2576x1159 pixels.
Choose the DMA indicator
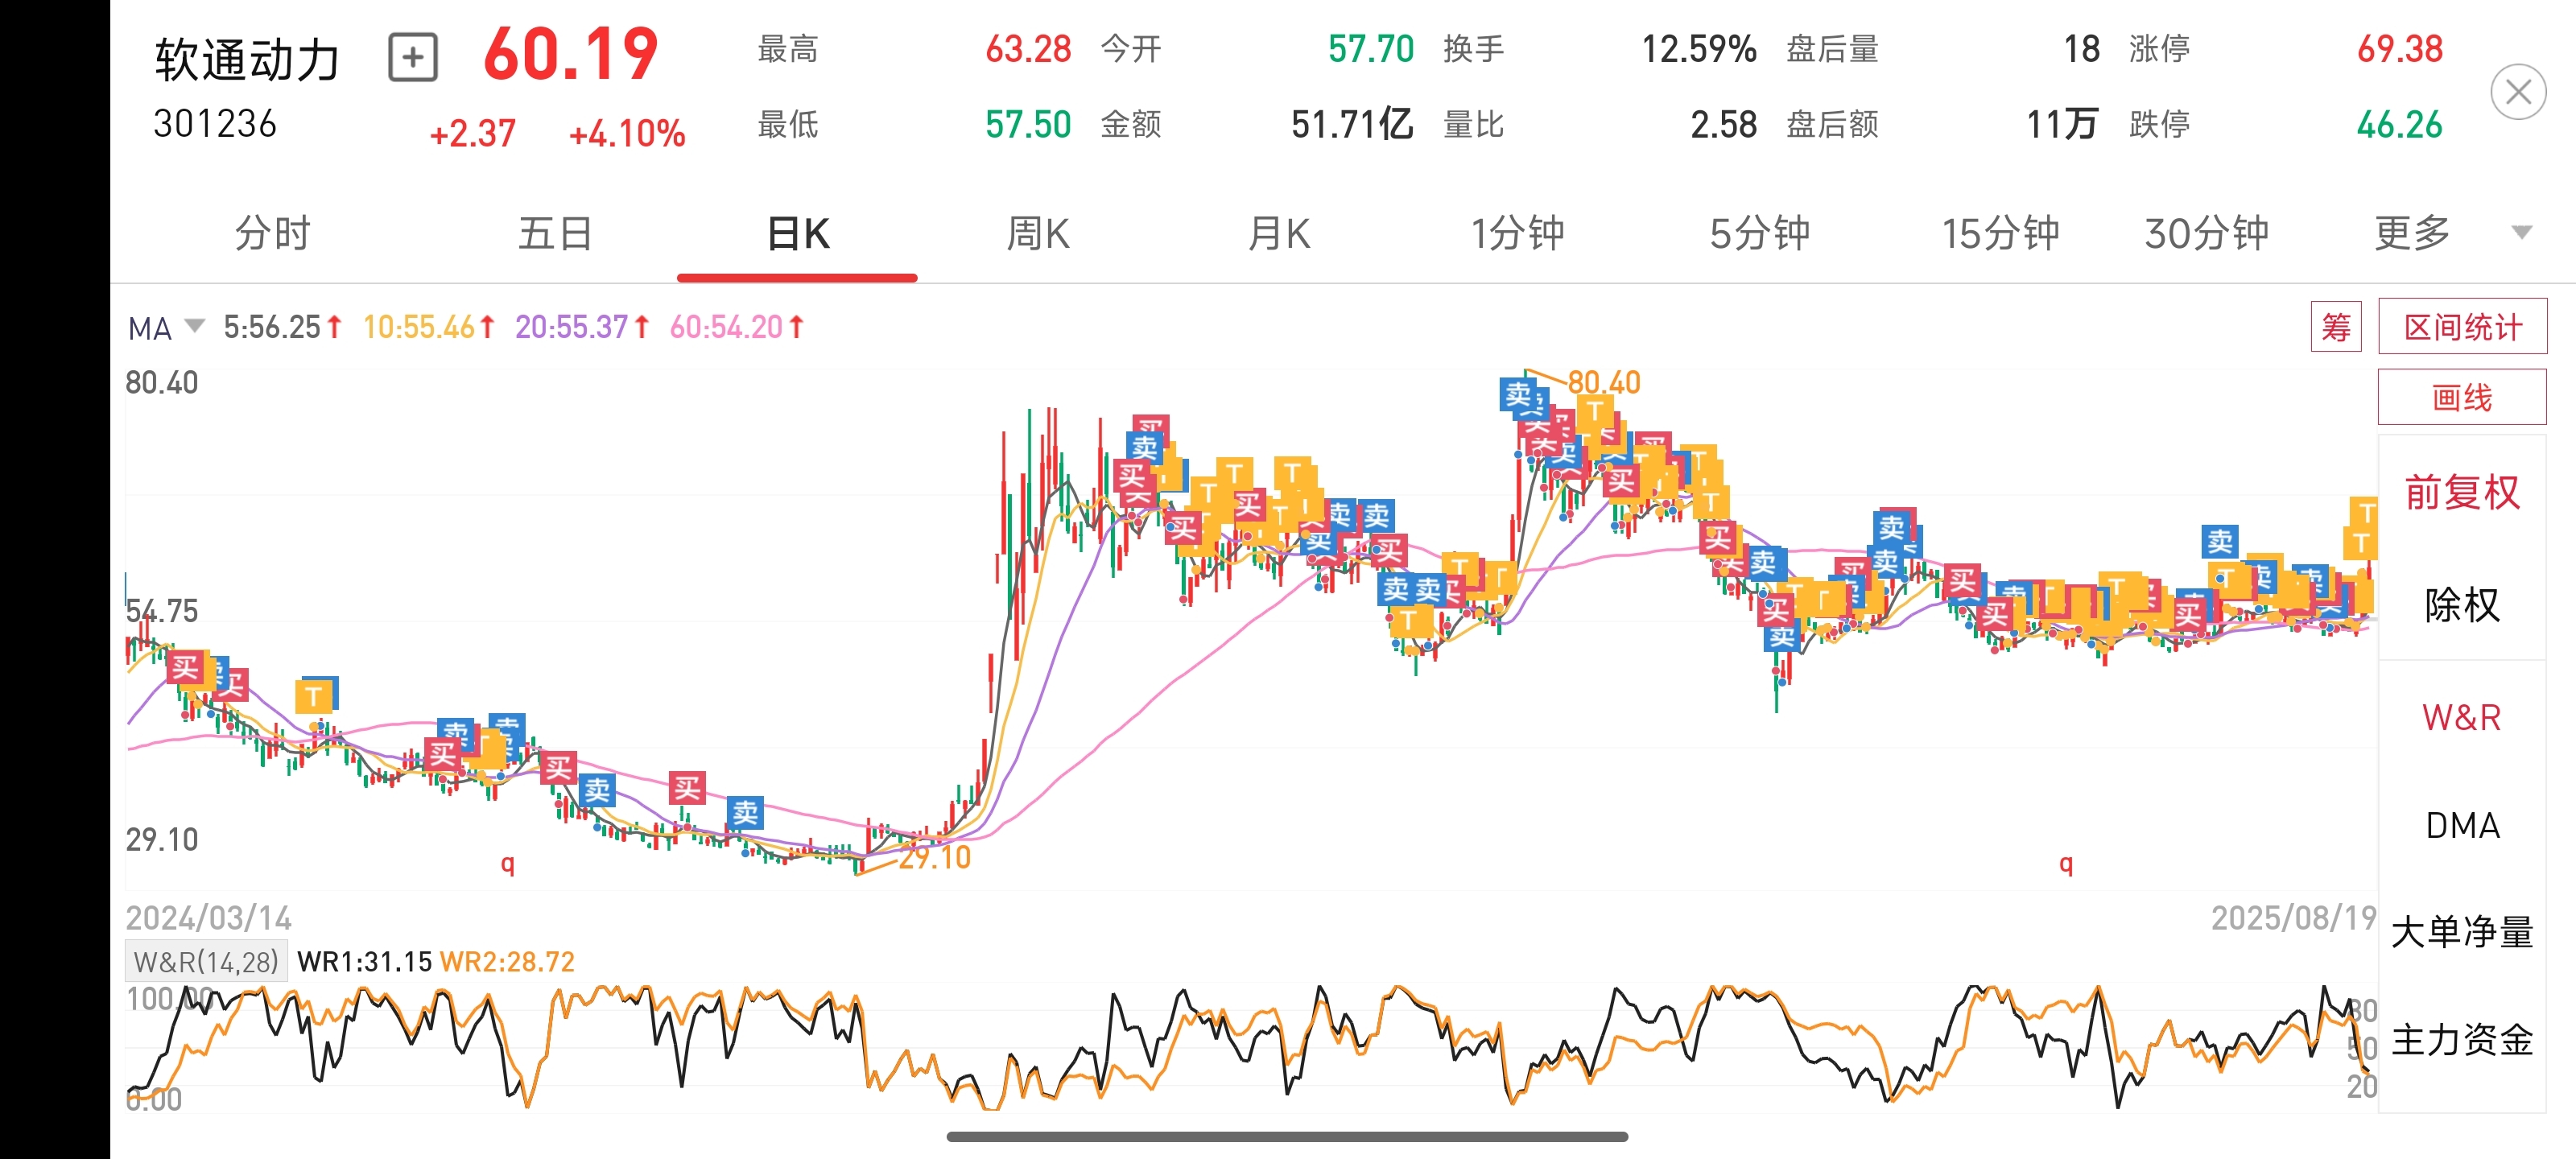coord(2462,825)
